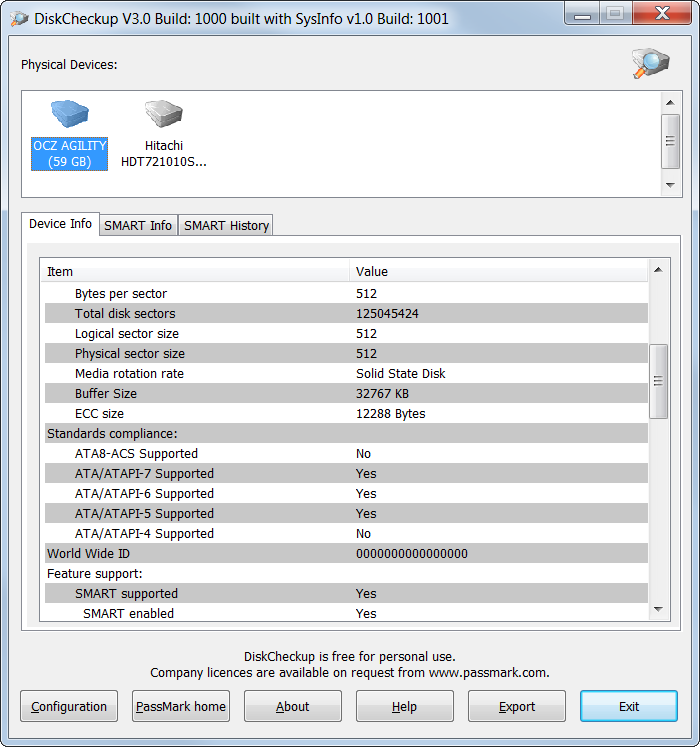Screen dimensions: 700x747
Task: Click the DiskCheckup title bar app icon
Action: tap(19, 19)
